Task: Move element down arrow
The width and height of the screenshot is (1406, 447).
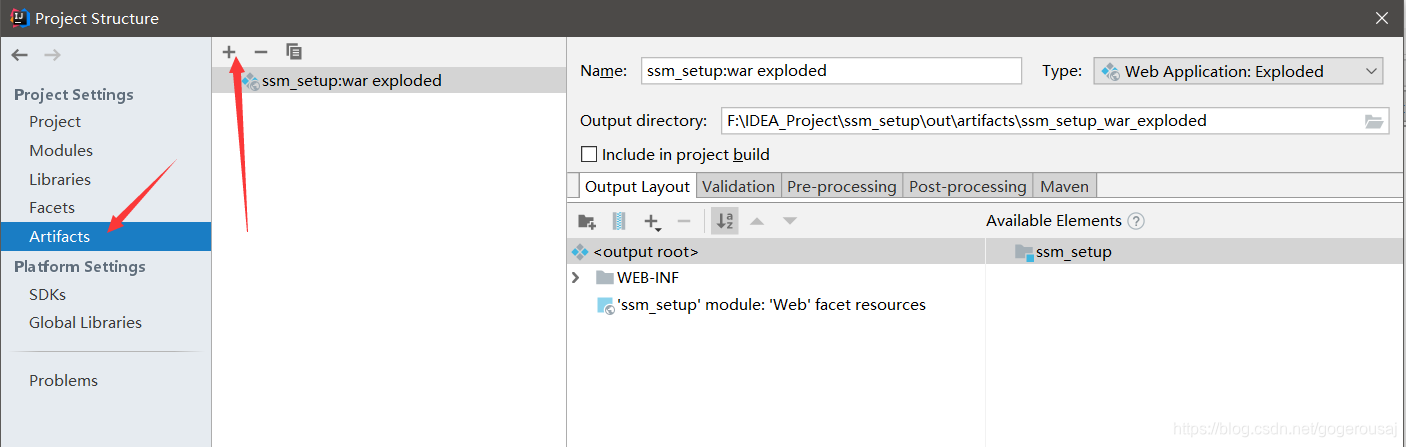Action: tap(790, 221)
